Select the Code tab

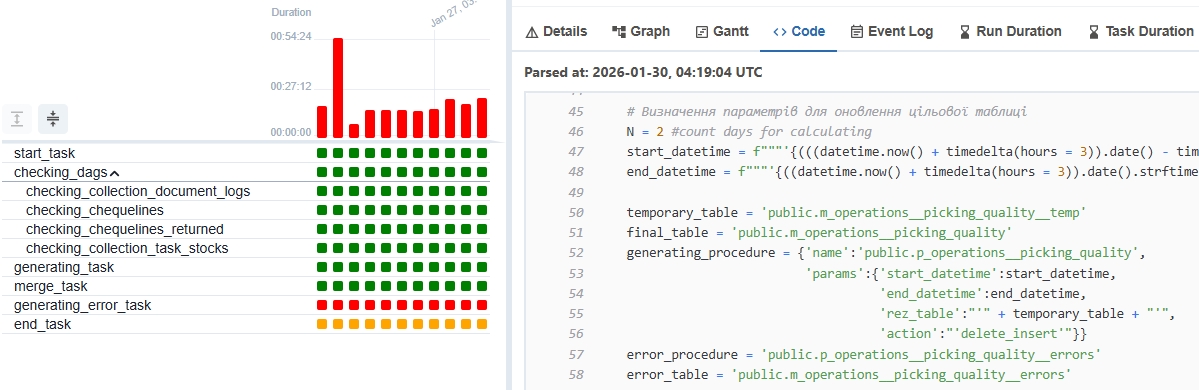[799, 31]
